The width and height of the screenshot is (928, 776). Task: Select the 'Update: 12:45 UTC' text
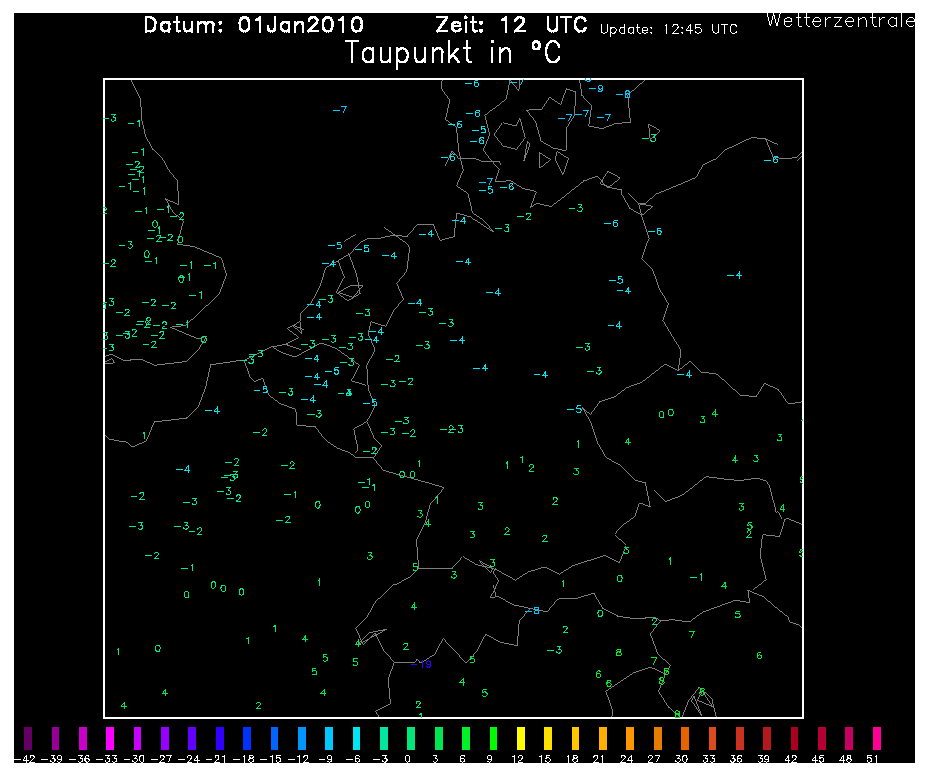(669, 29)
